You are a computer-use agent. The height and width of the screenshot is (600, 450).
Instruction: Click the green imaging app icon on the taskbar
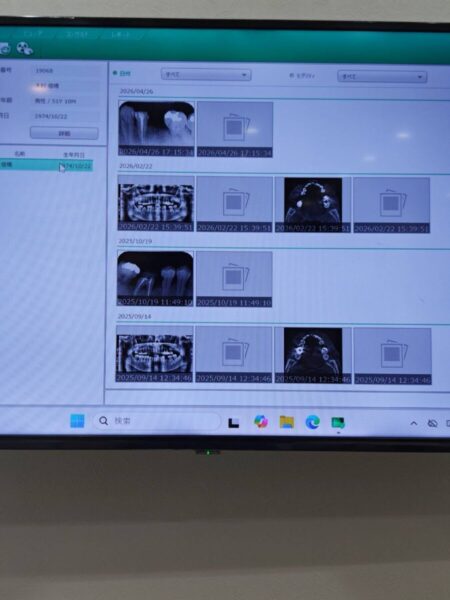pyautogui.click(x=338, y=423)
